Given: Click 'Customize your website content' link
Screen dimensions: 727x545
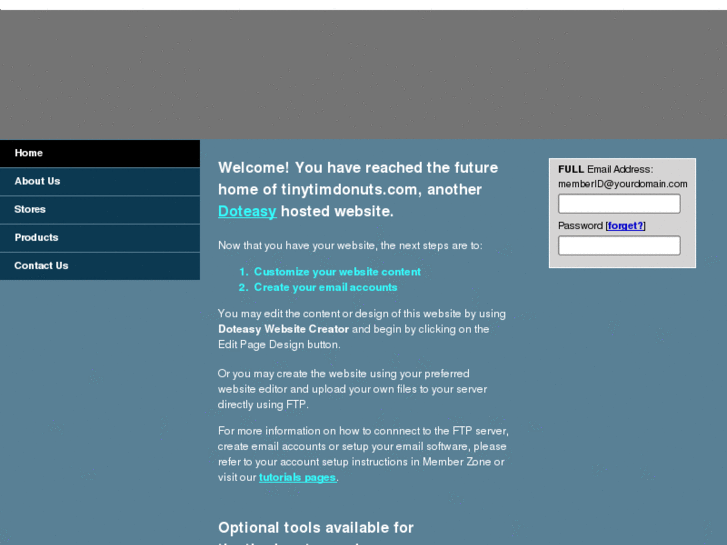Looking at the screenshot, I should tap(337, 272).
